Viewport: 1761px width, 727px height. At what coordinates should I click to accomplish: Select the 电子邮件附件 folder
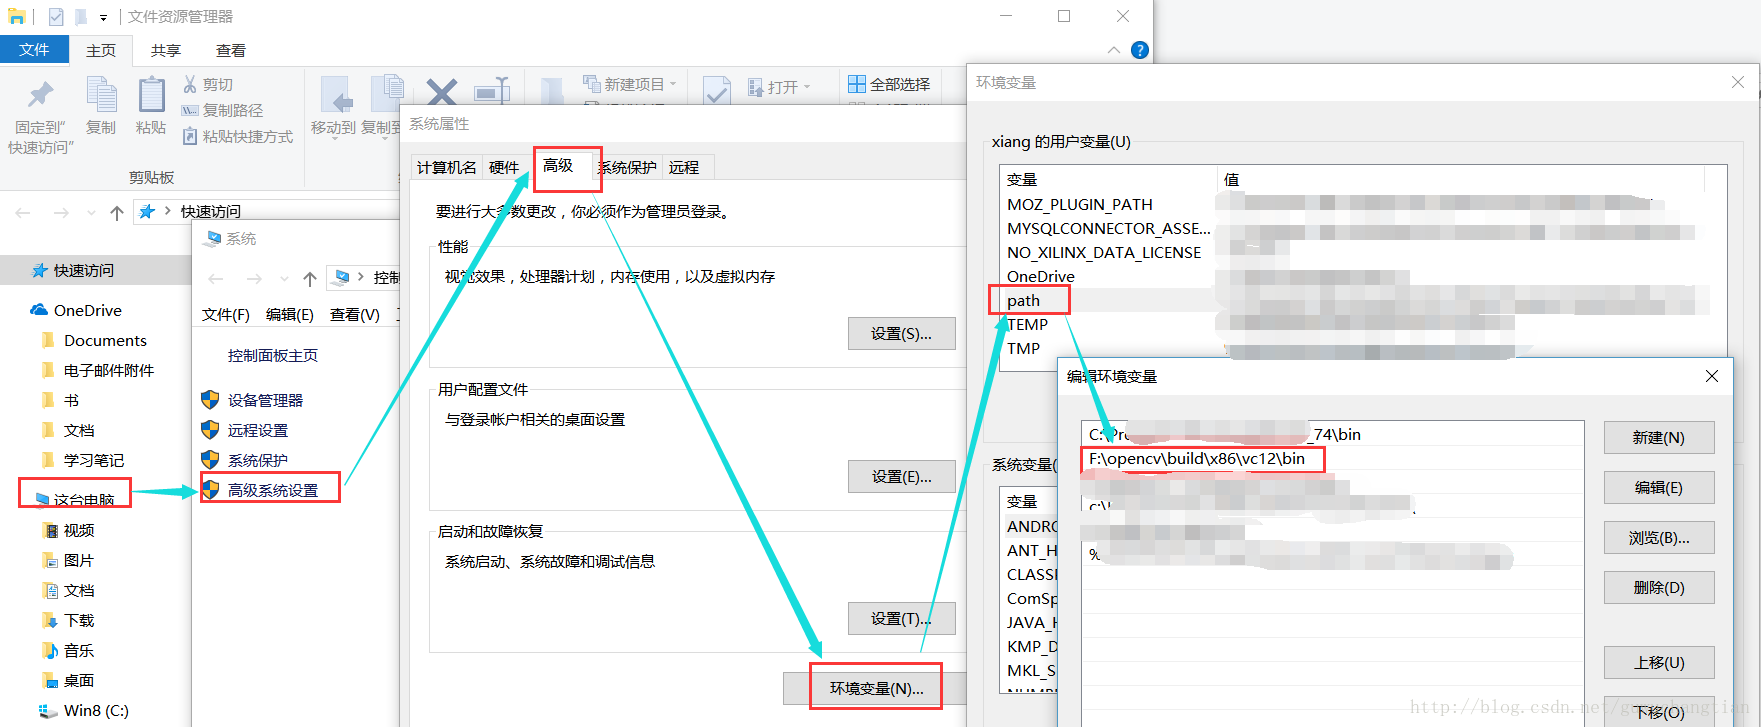(x=98, y=370)
